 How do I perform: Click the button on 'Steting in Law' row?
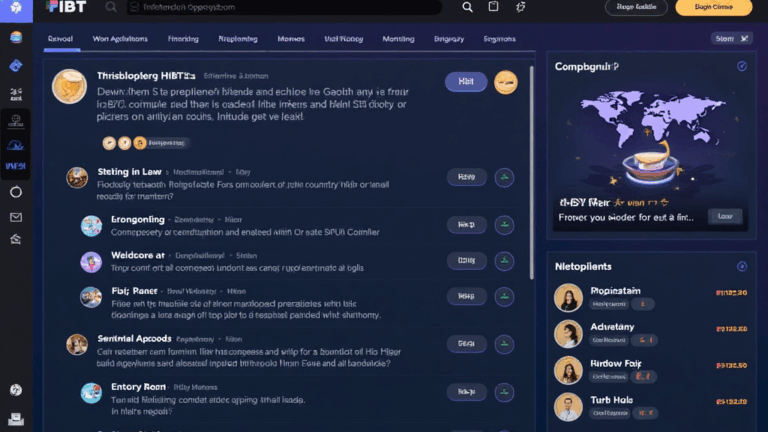pyautogui.click(x=466, y=177)
